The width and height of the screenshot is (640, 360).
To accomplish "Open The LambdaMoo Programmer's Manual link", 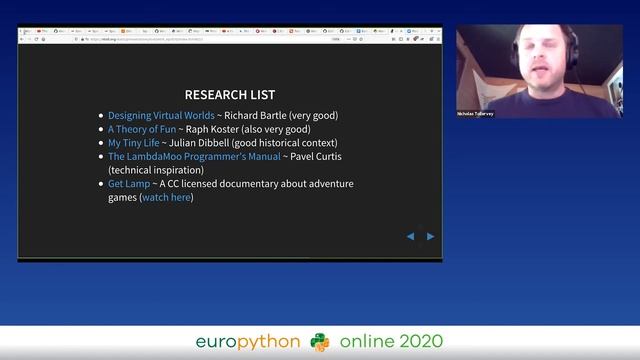I will click(x=194, y=156).
